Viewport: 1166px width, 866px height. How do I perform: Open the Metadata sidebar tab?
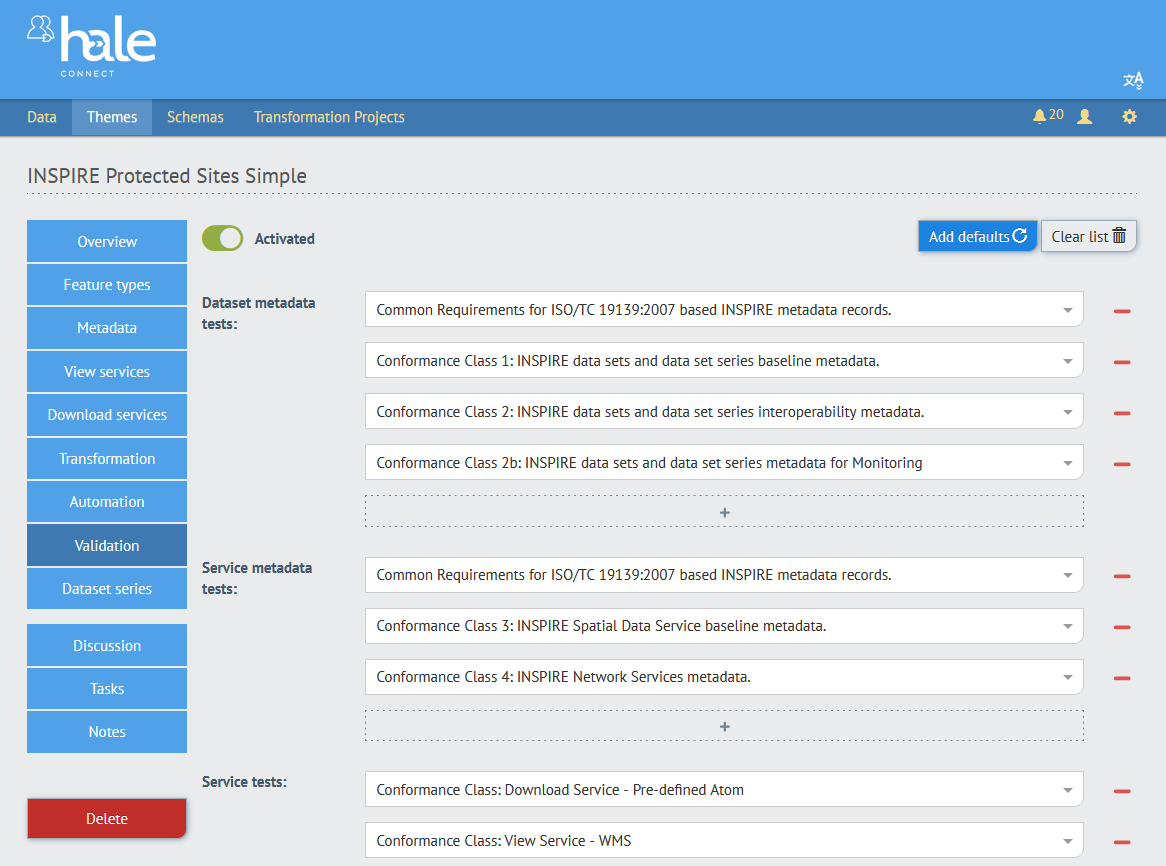107,328
